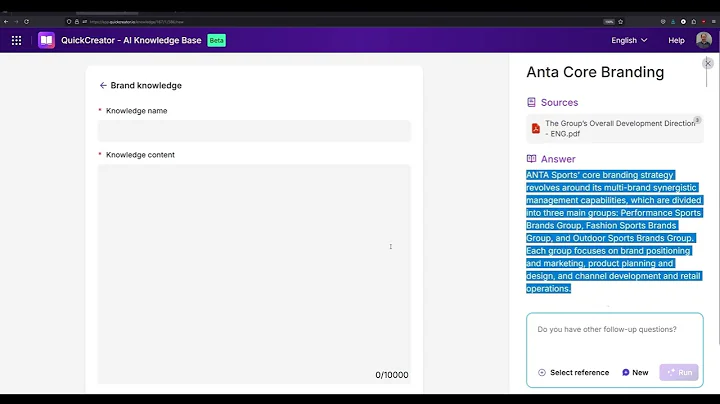Click the browser shield icon in address bar
720x404 pixels.
coord(69,22)
